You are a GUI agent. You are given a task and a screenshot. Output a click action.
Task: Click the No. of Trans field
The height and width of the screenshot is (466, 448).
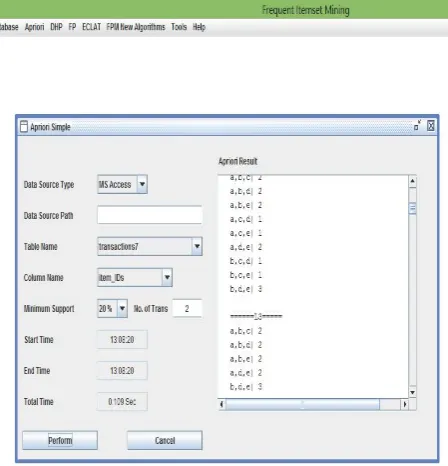coord(187,308)
